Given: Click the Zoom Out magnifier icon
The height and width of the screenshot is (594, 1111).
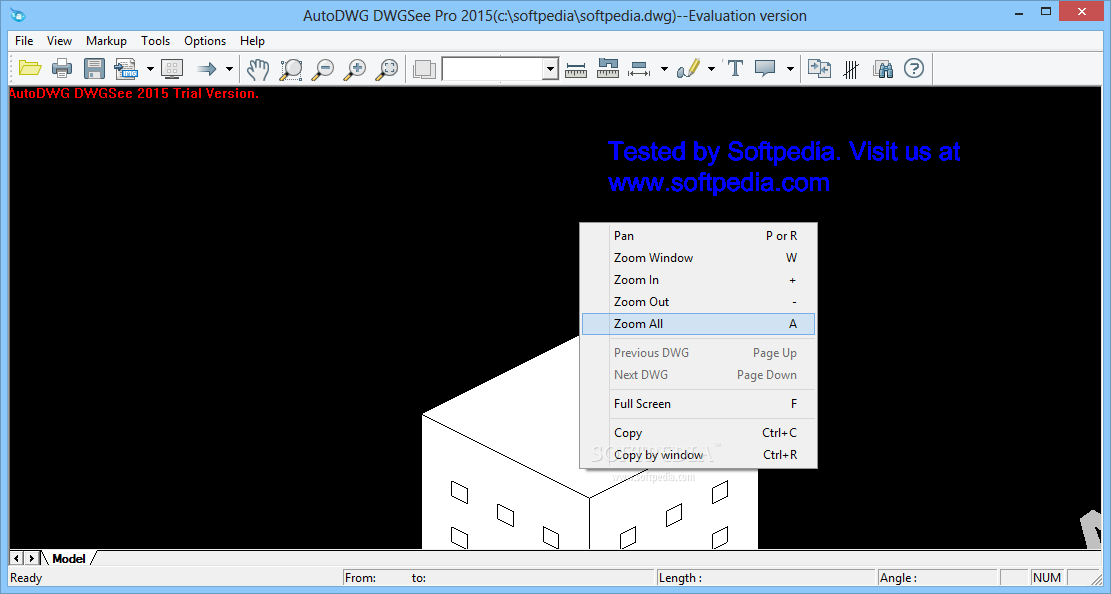Looking at the screenshot, I should click(x=323, y=69).
